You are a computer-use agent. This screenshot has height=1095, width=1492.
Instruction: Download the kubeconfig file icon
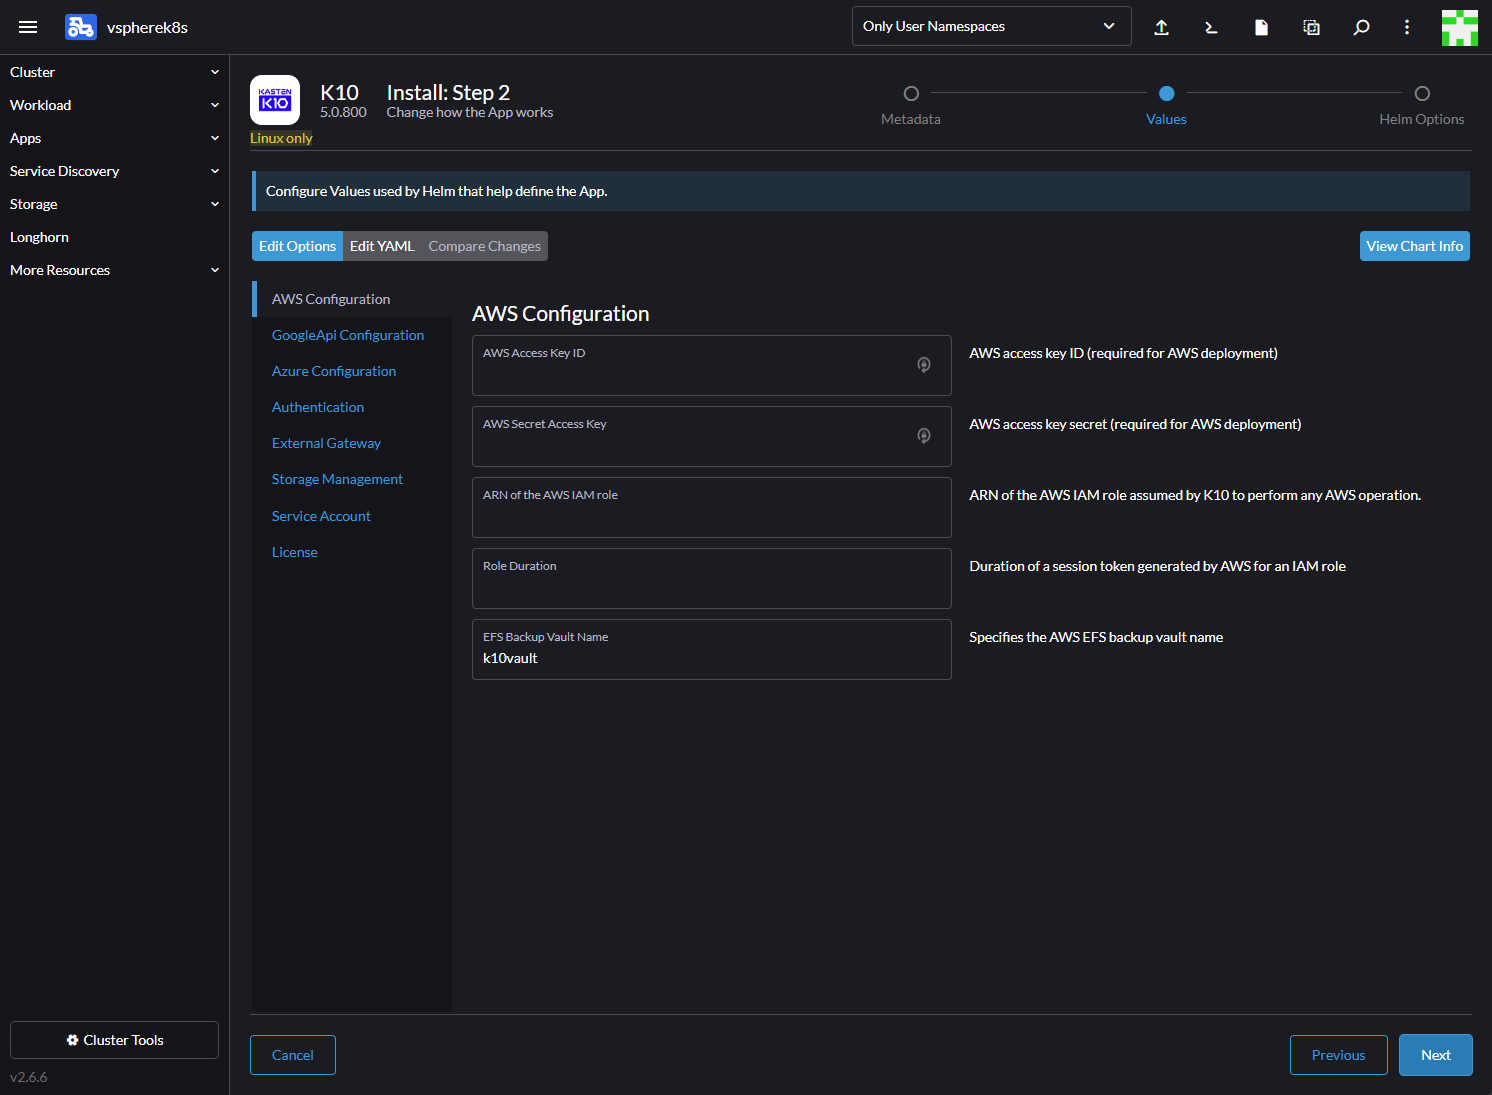[1261, 27]
